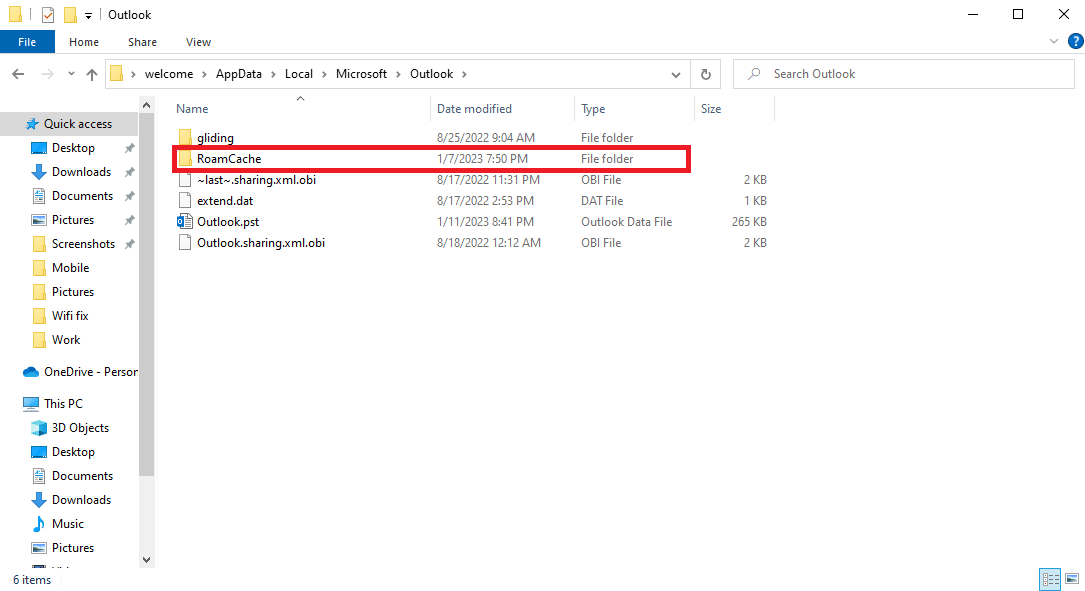Image resolution: width=1085 pixels, height=591 pixels.
Task: Expand the address bar history dropdown
Action: pyautogui.click(x=675, y=74)
